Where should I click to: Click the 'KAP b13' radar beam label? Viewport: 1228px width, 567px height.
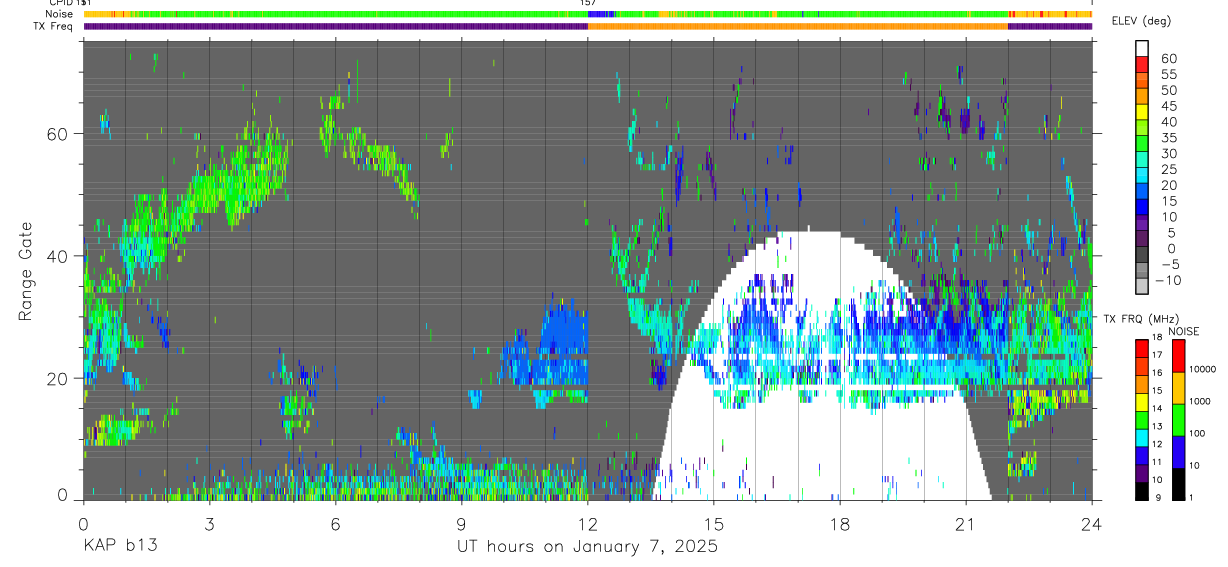[x=120, y=547]
